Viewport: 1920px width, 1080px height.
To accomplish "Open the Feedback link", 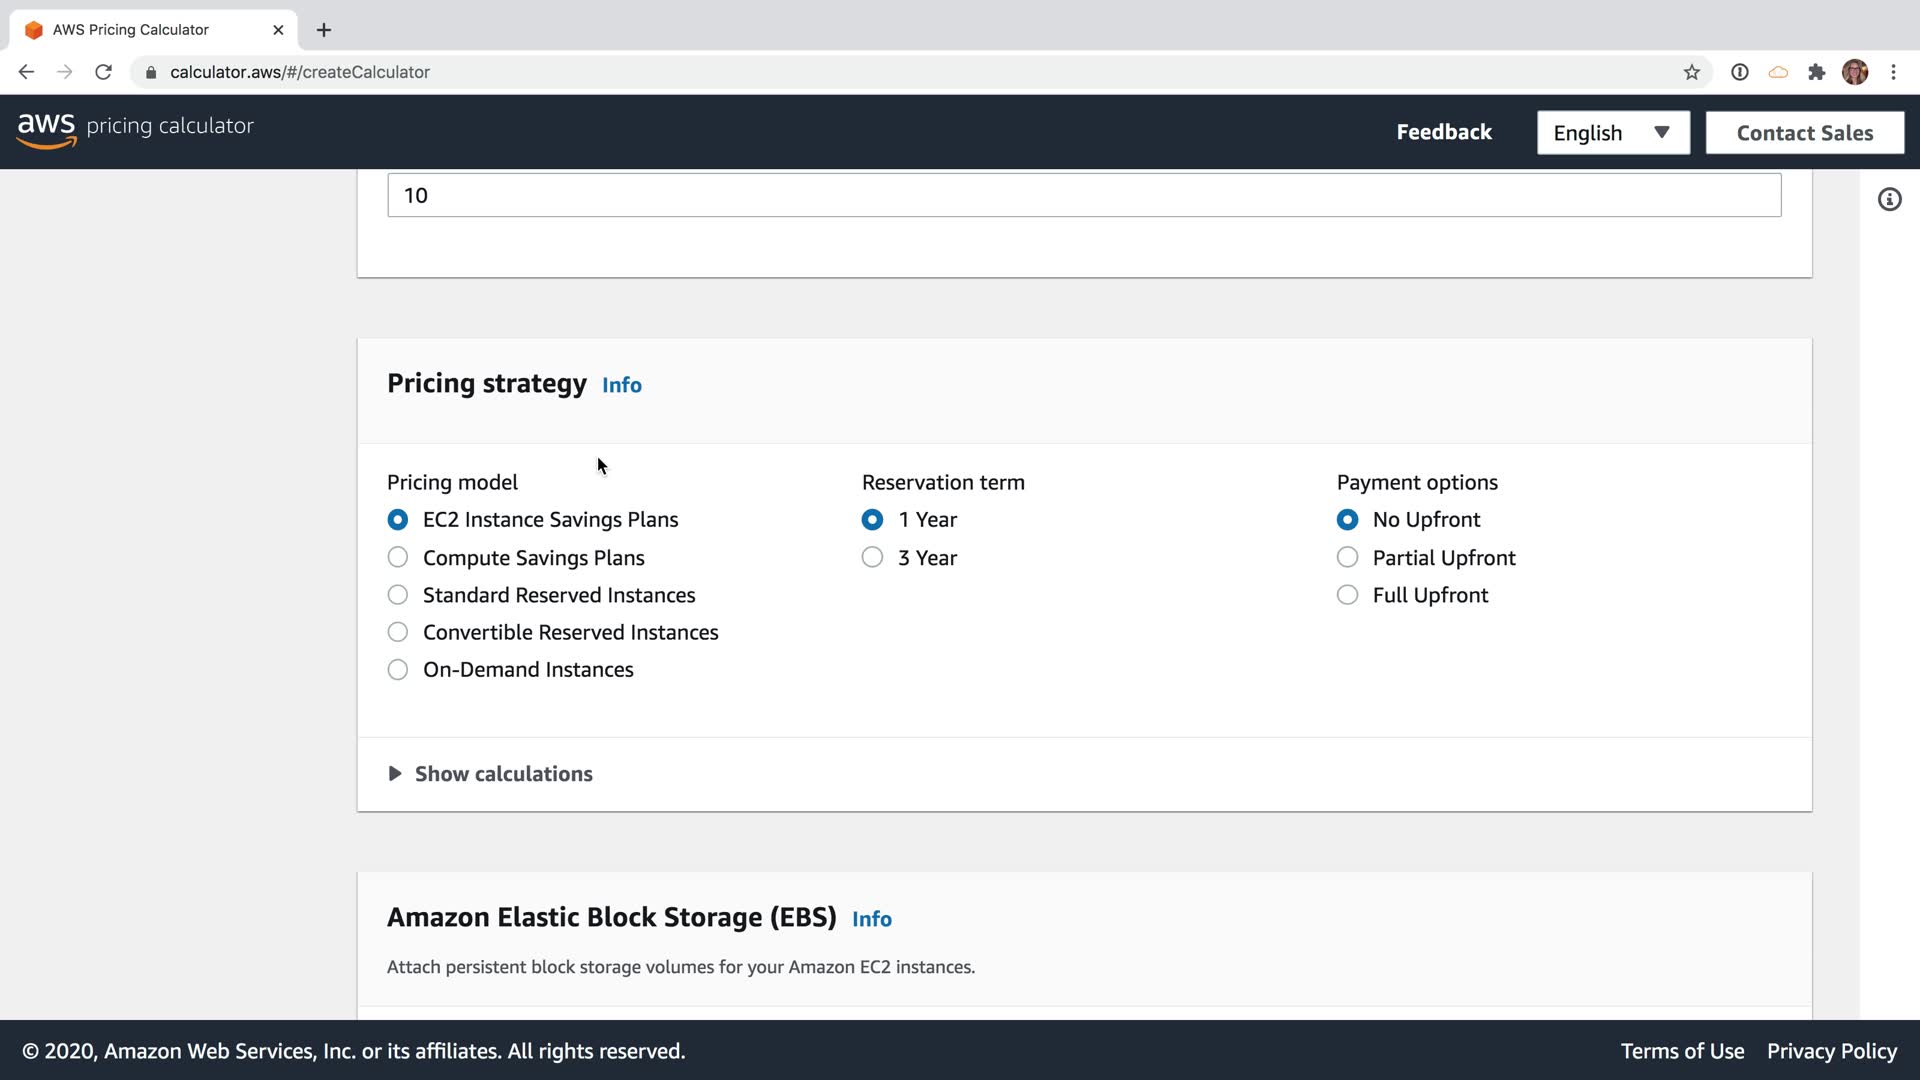I will [1443, 132].
